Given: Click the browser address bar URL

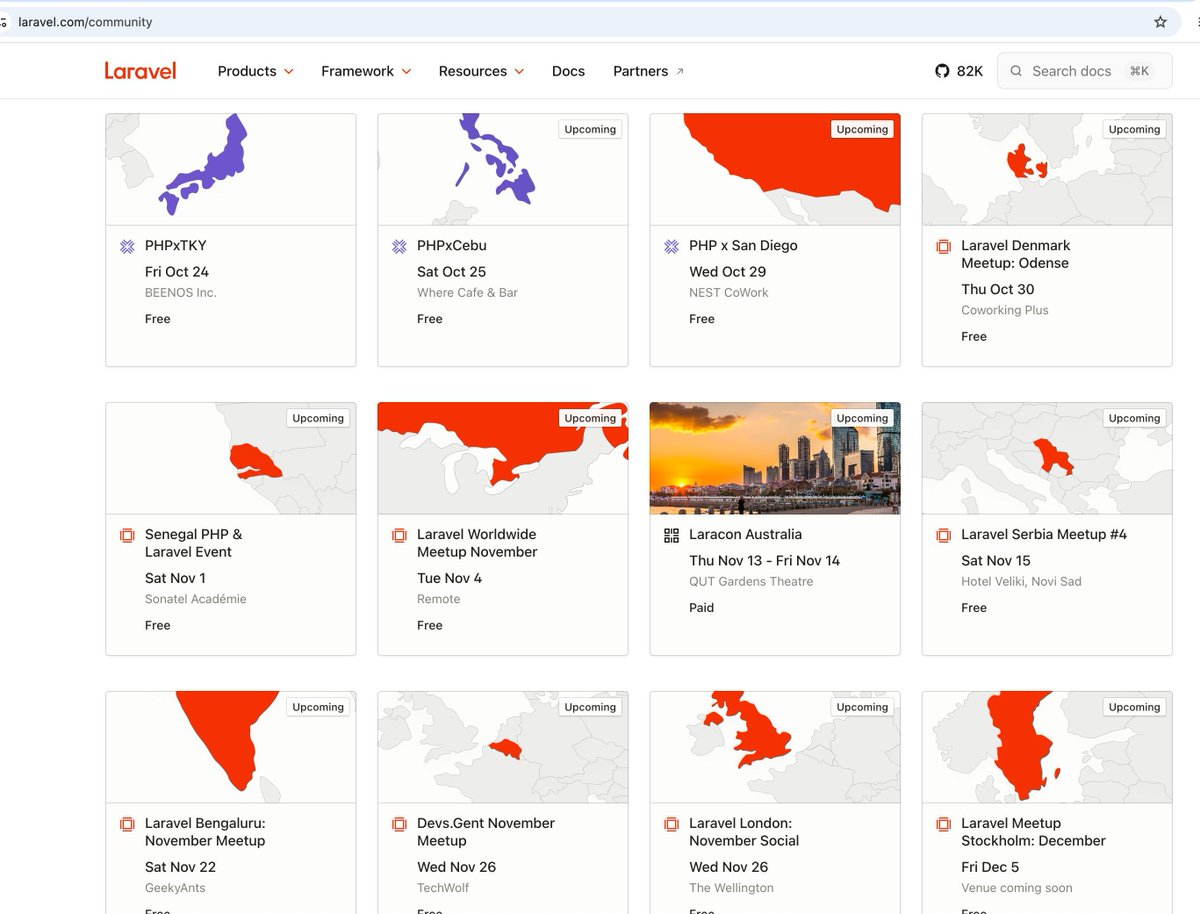Looking at the screenshot, I should coord(85,22).
